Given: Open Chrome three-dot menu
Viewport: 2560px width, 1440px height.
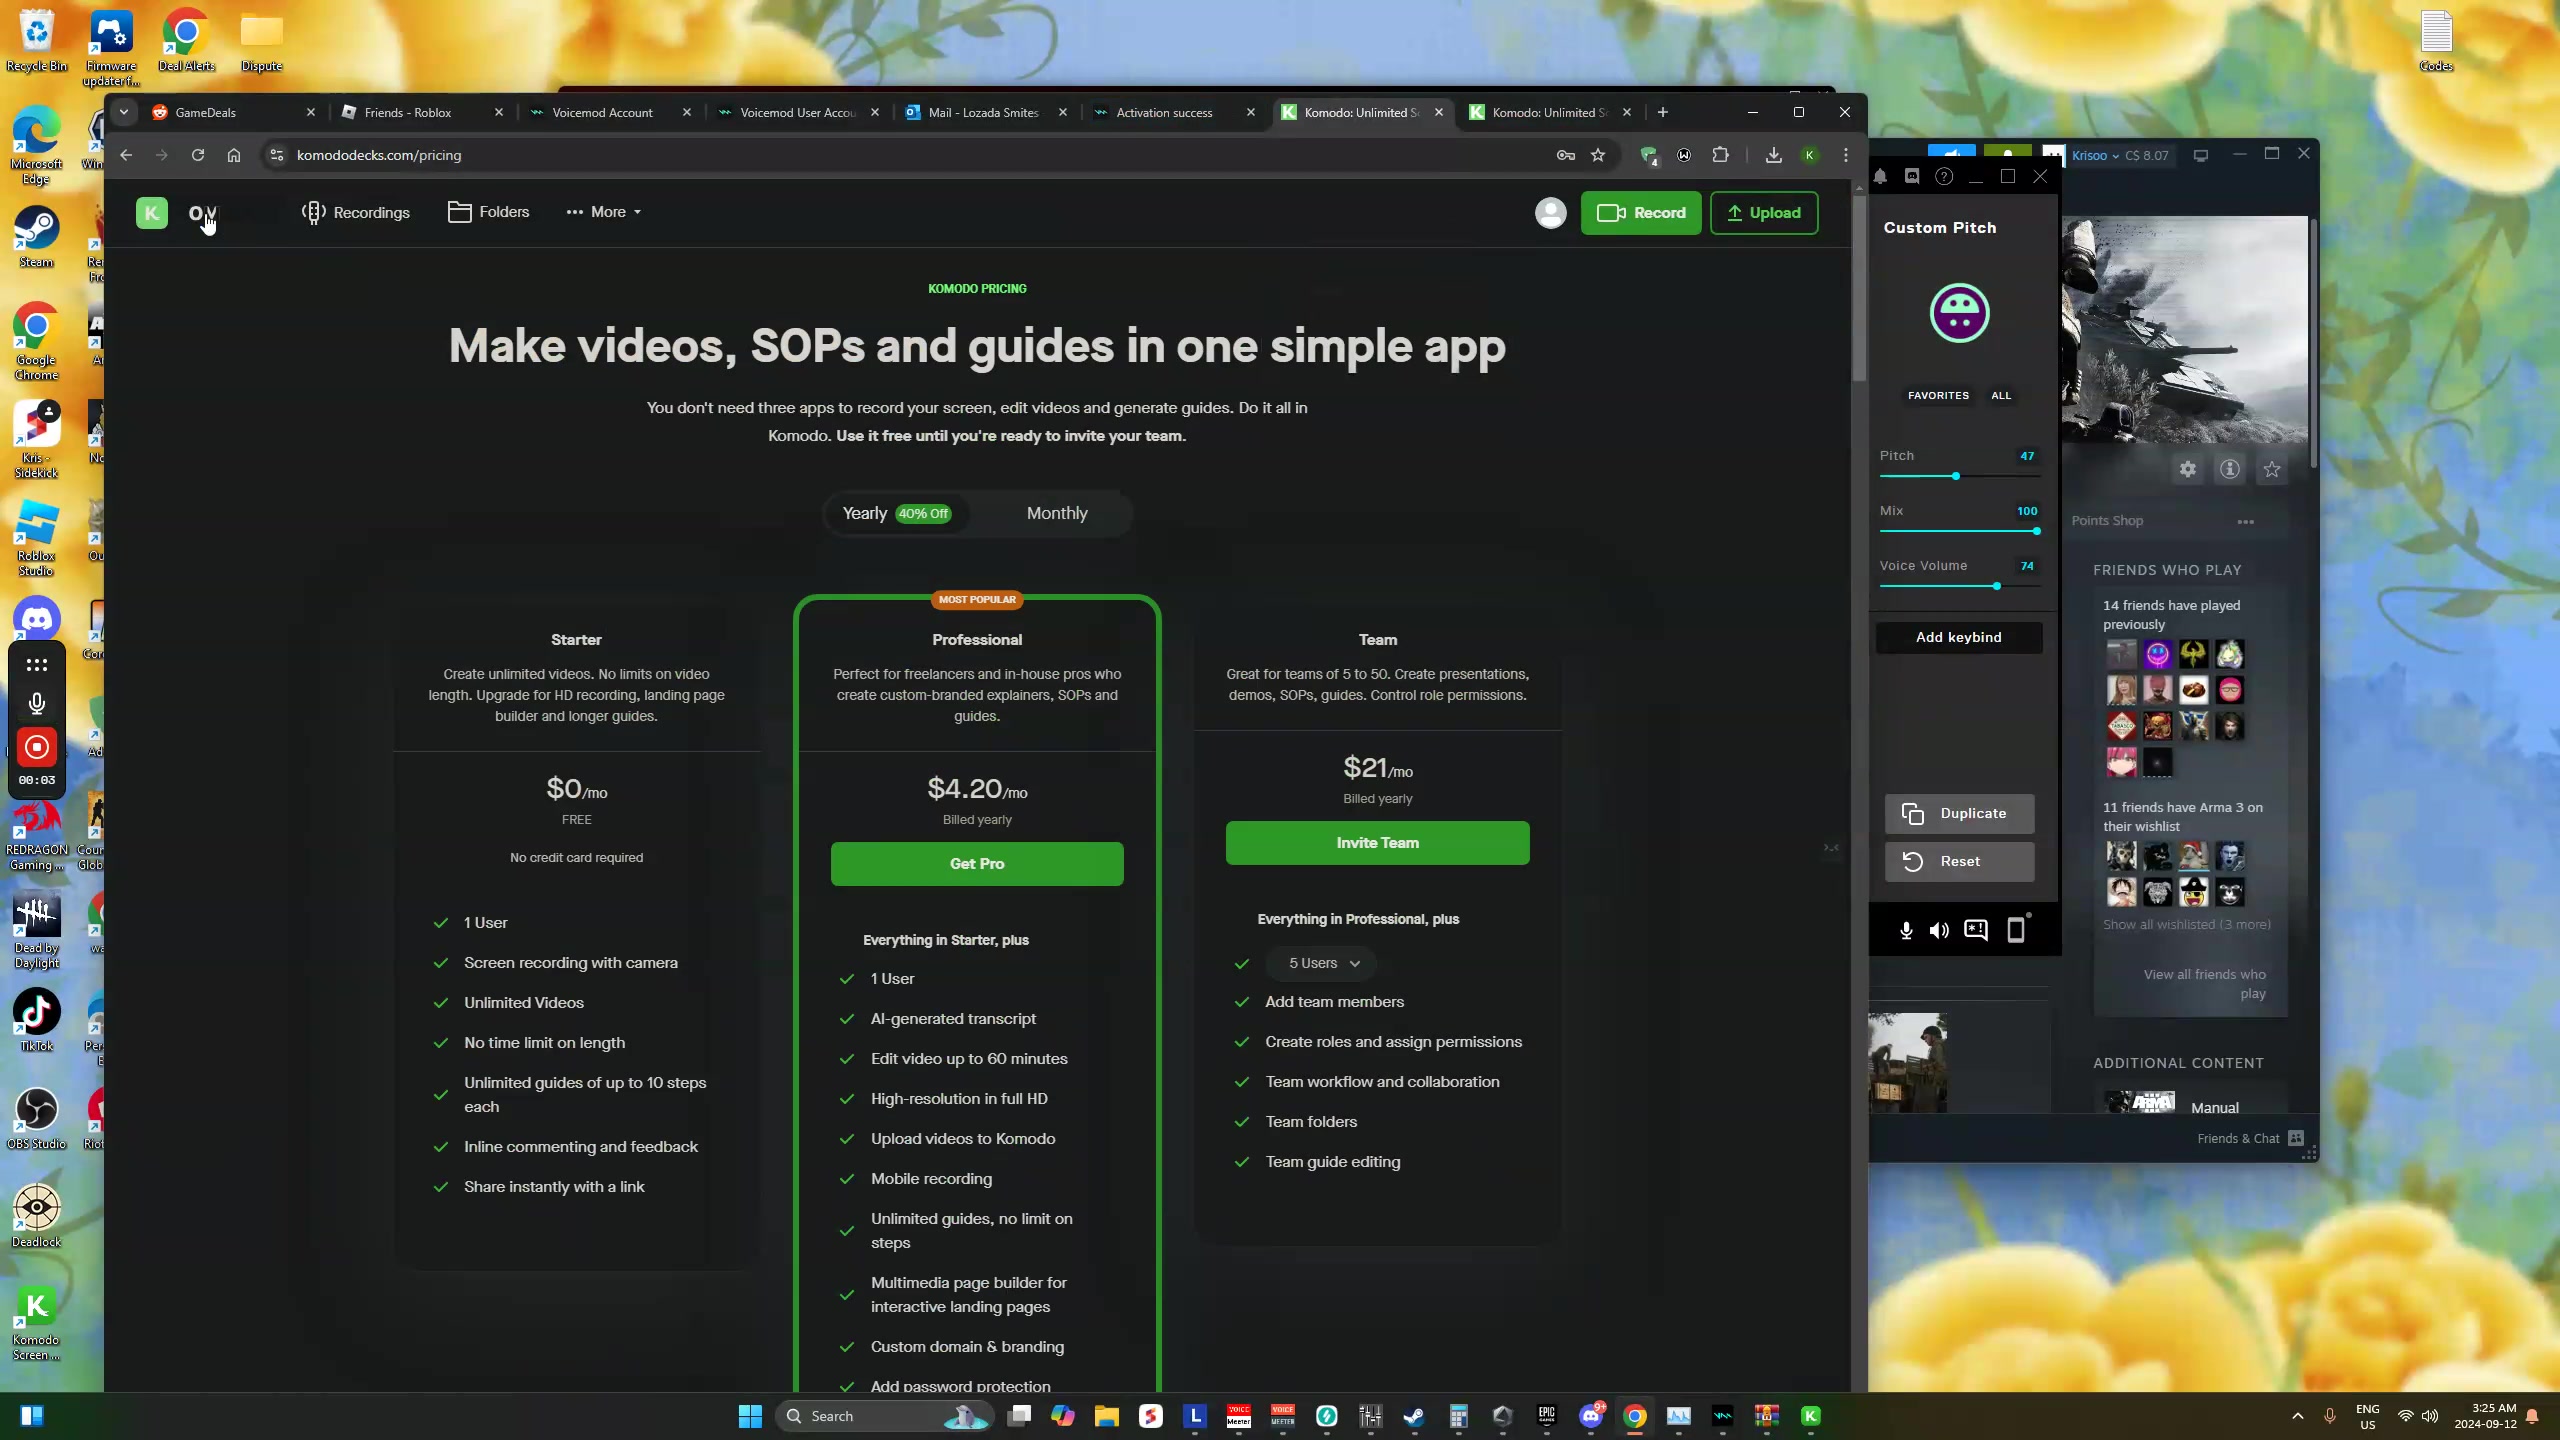Looking at the screenshot, I should coord(1846,155).
